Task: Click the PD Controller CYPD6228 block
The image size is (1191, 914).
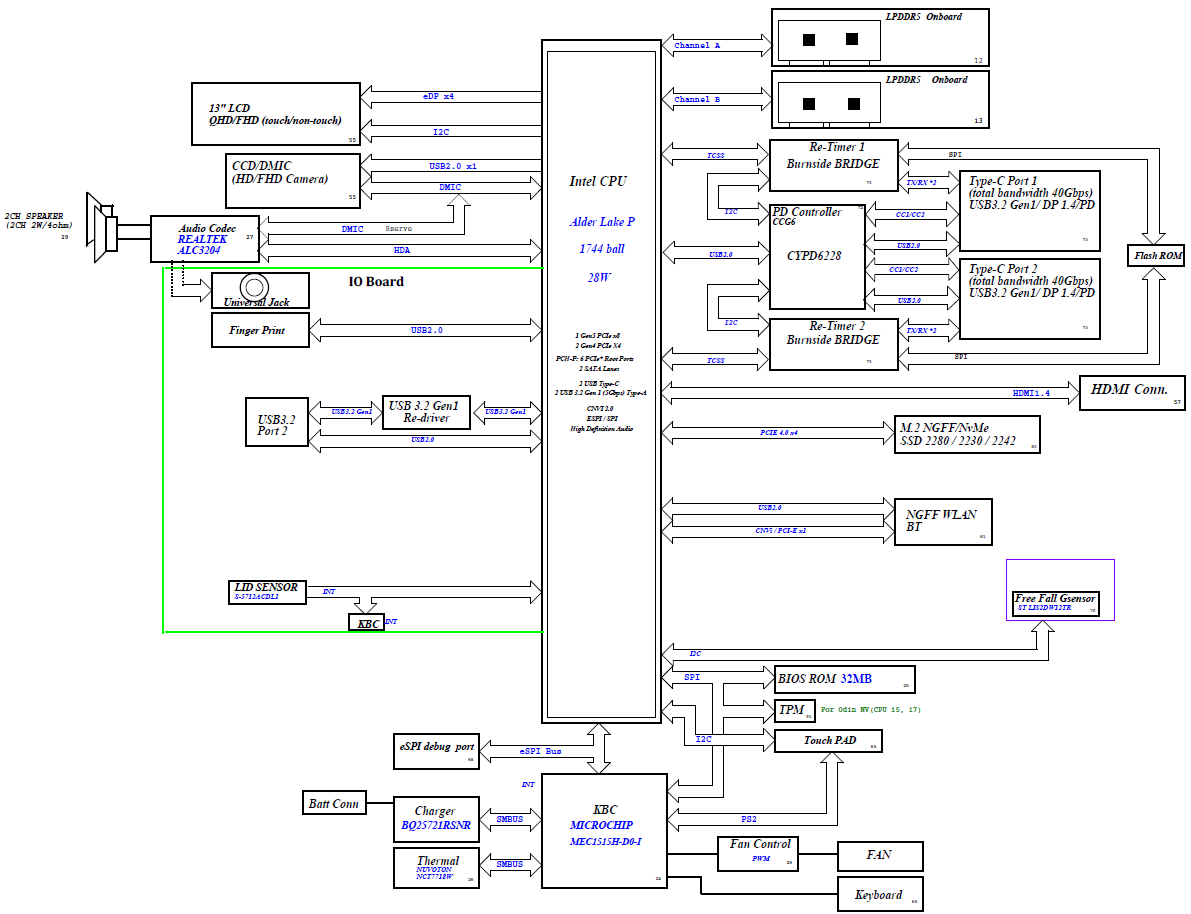Action: click(816, 256)
